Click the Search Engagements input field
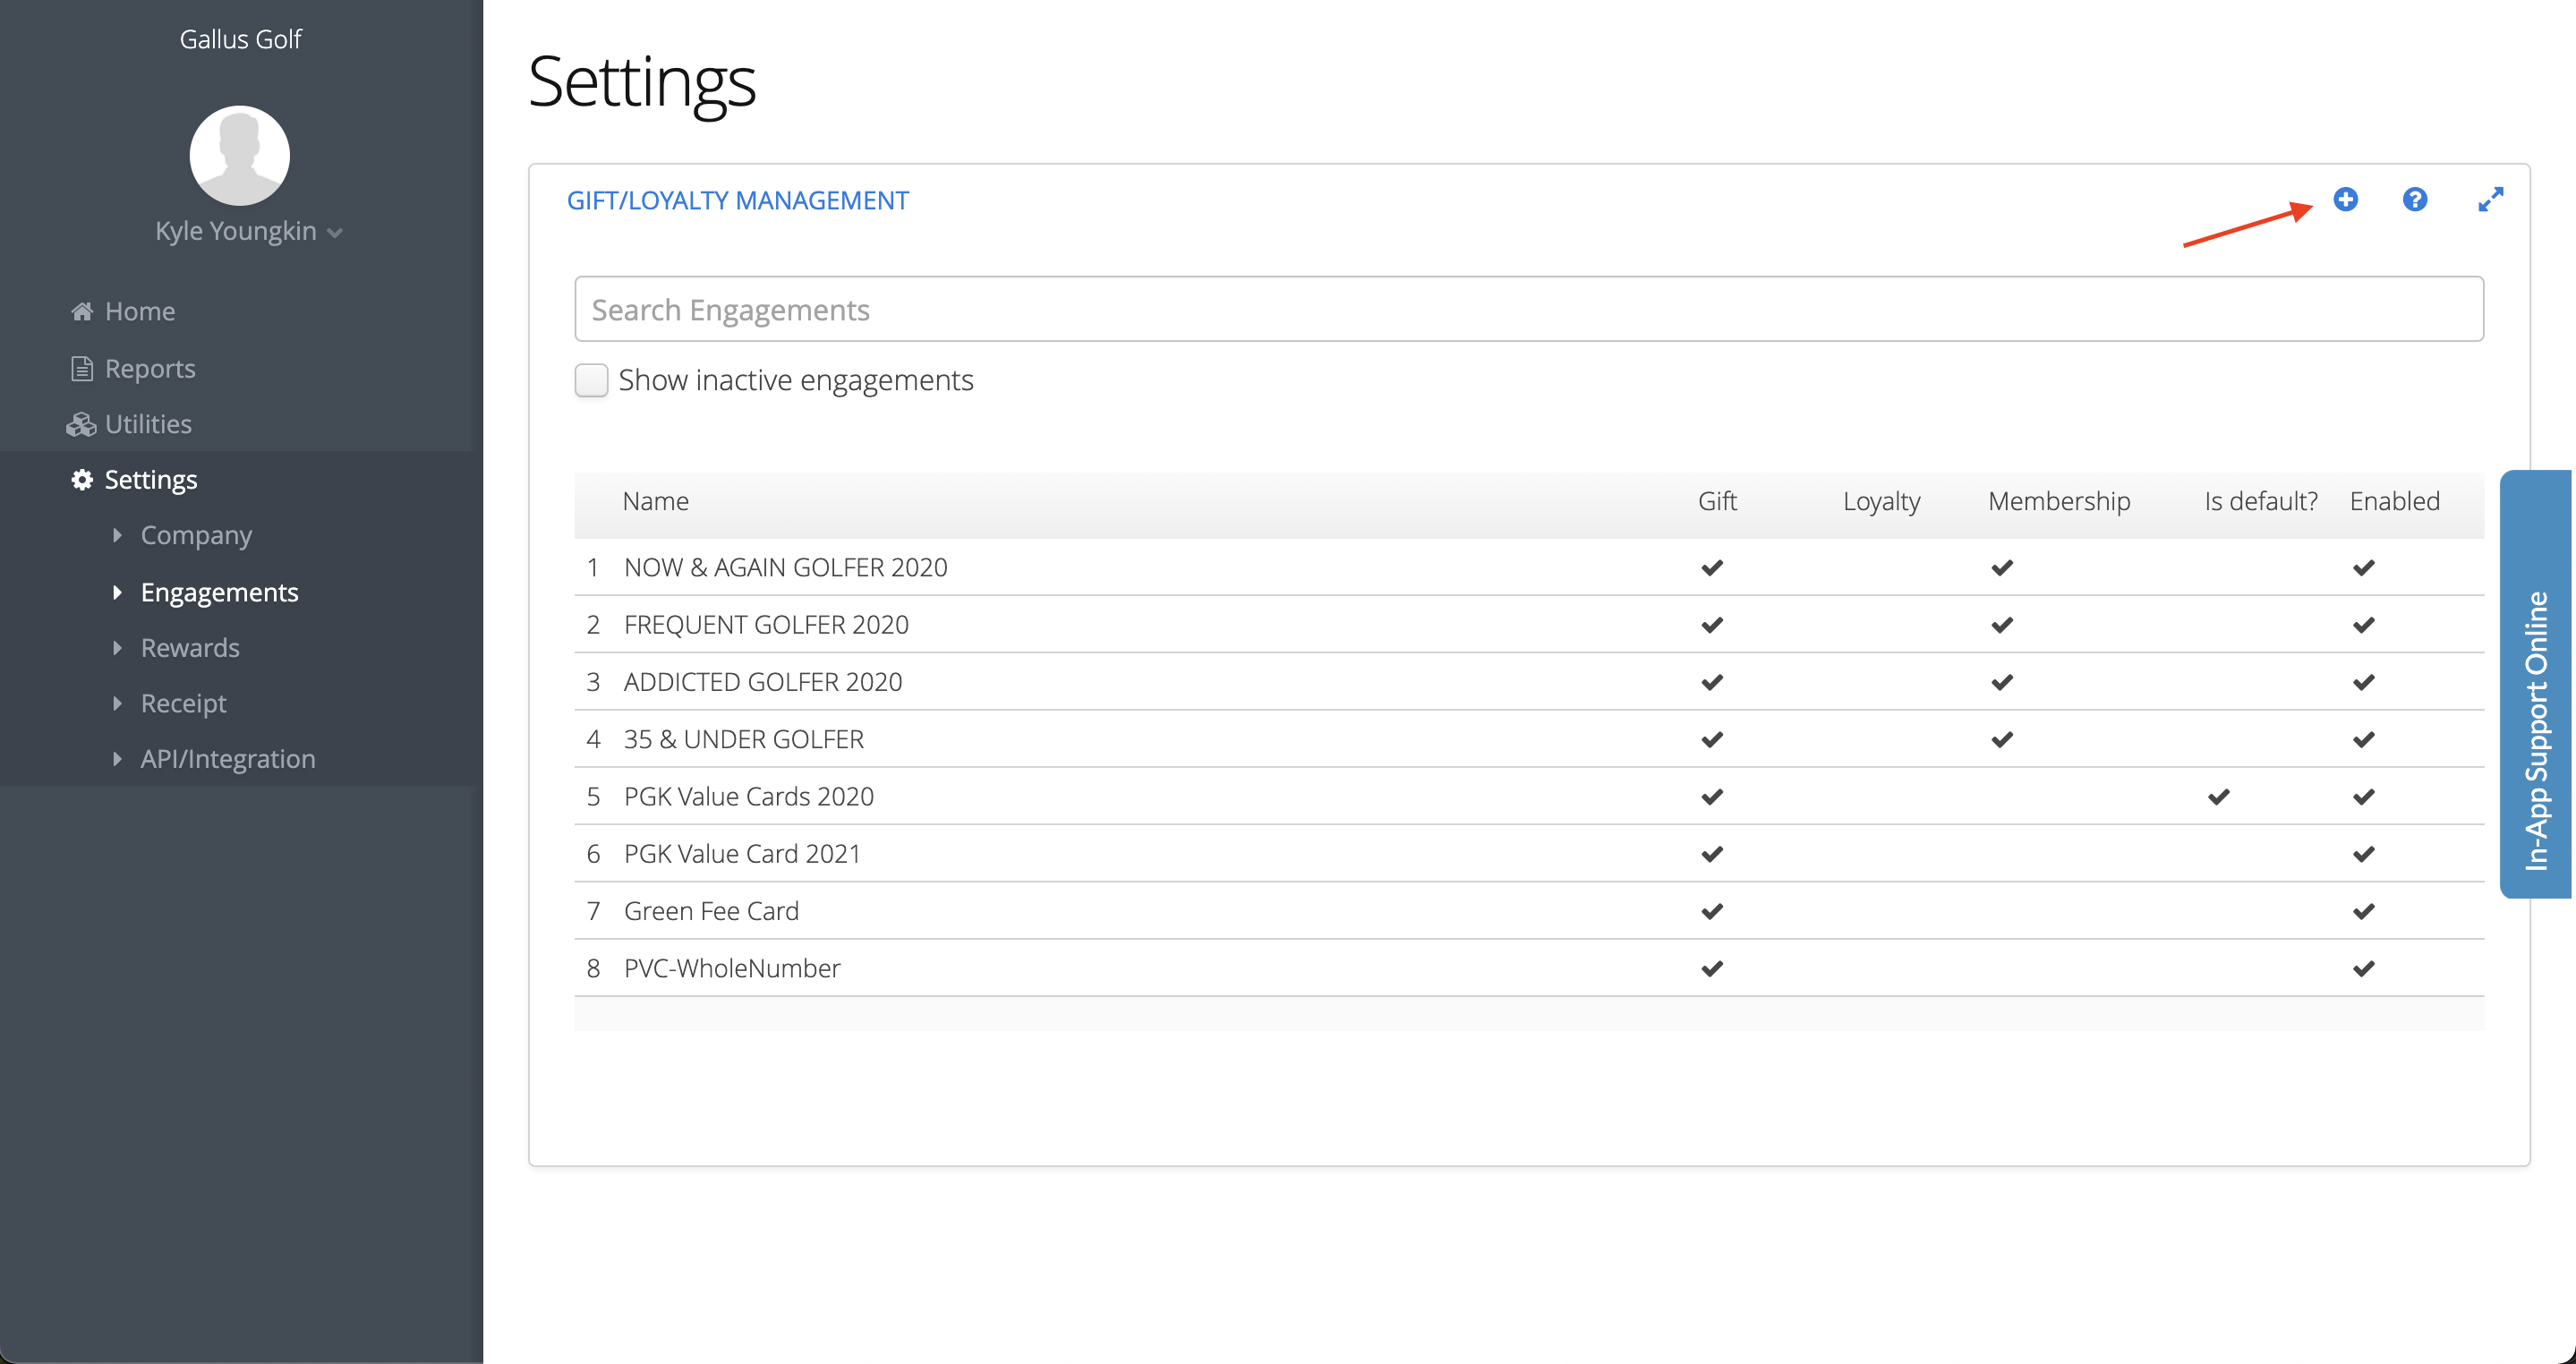 pyautogui.click(x=1528, y=309)
